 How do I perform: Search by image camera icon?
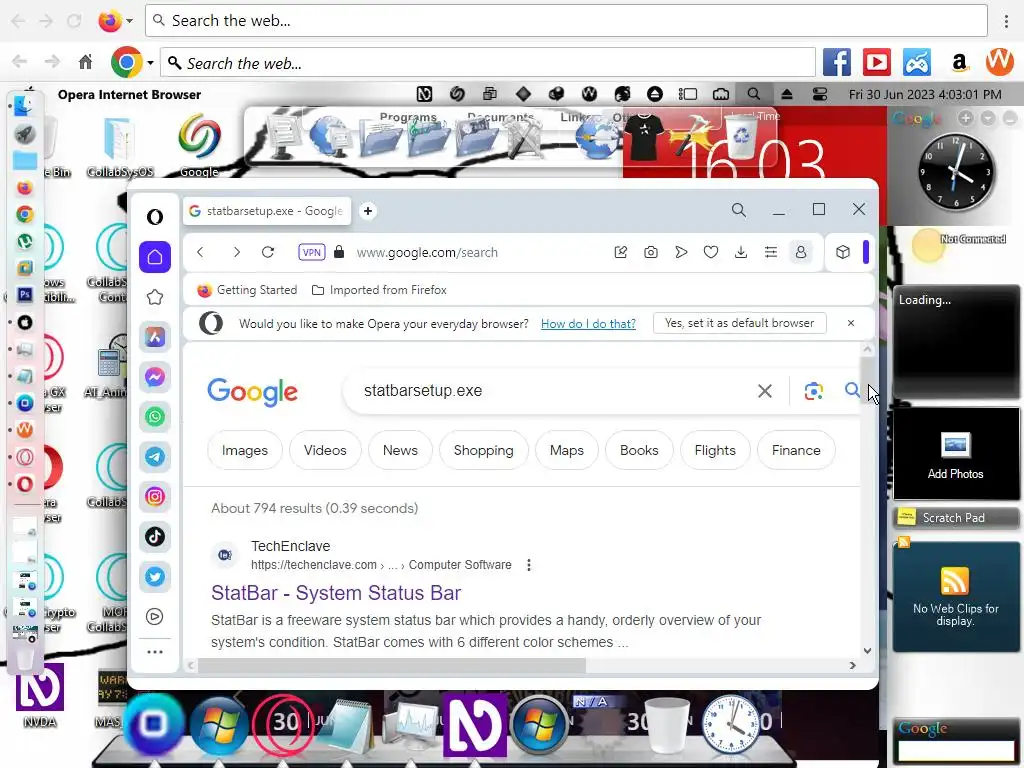coord(813,391)
